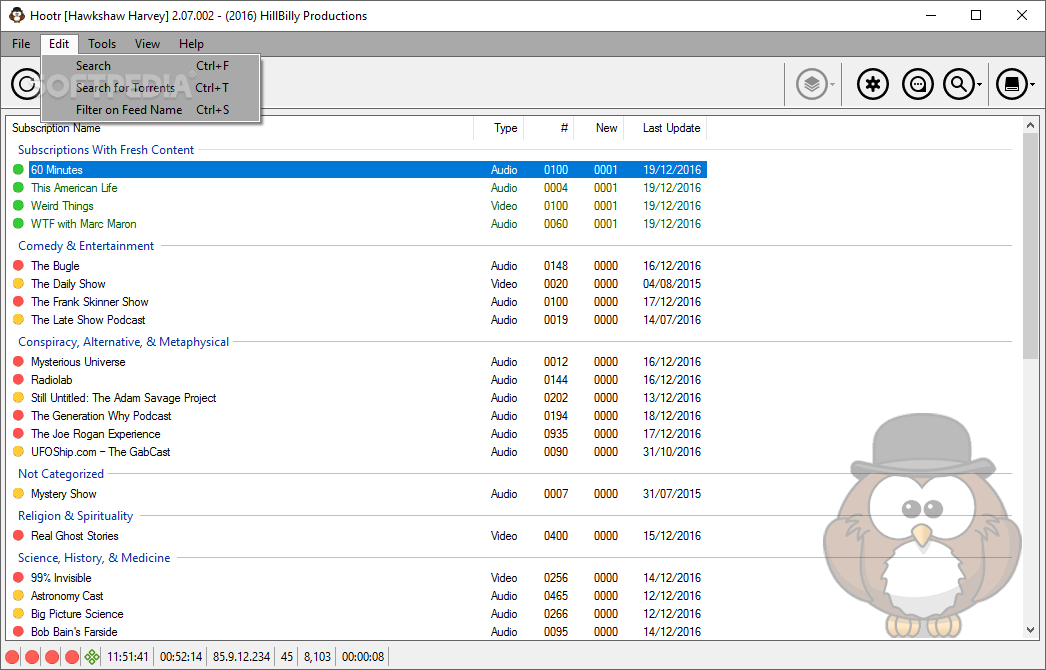Click Comedy & Entertainment group header
Screen dimensions: 1046x670
[86, 246]
